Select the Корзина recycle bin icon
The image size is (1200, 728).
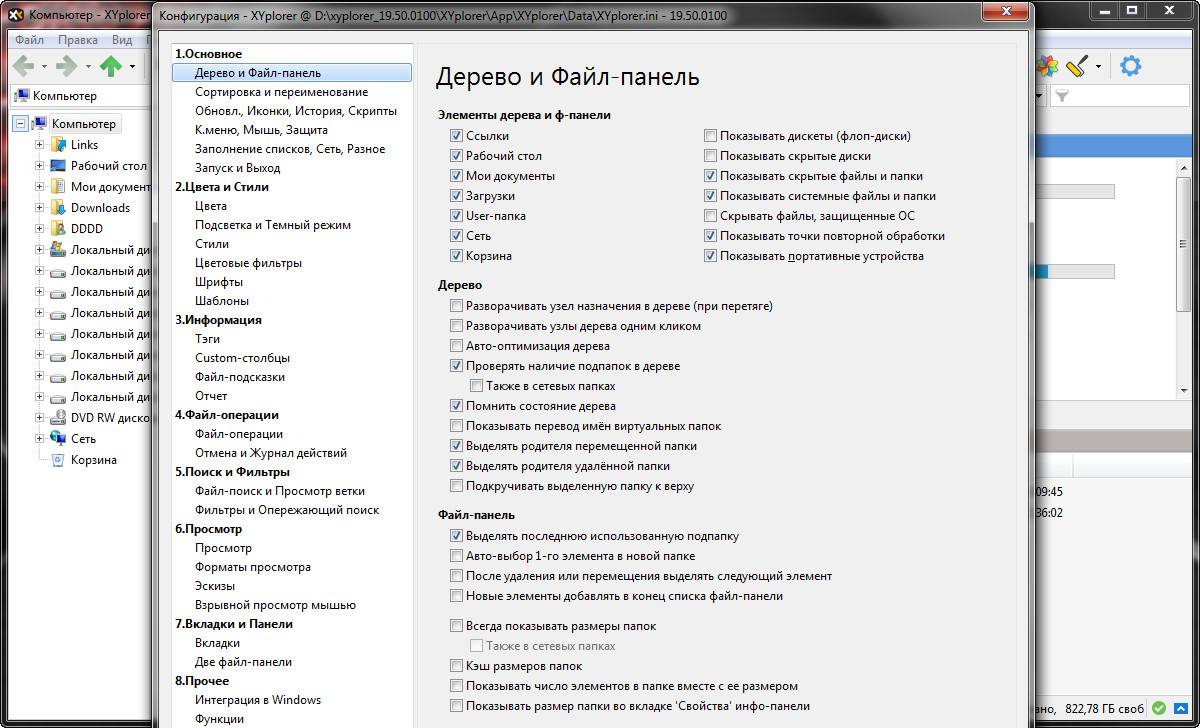[x=59, y=460]
